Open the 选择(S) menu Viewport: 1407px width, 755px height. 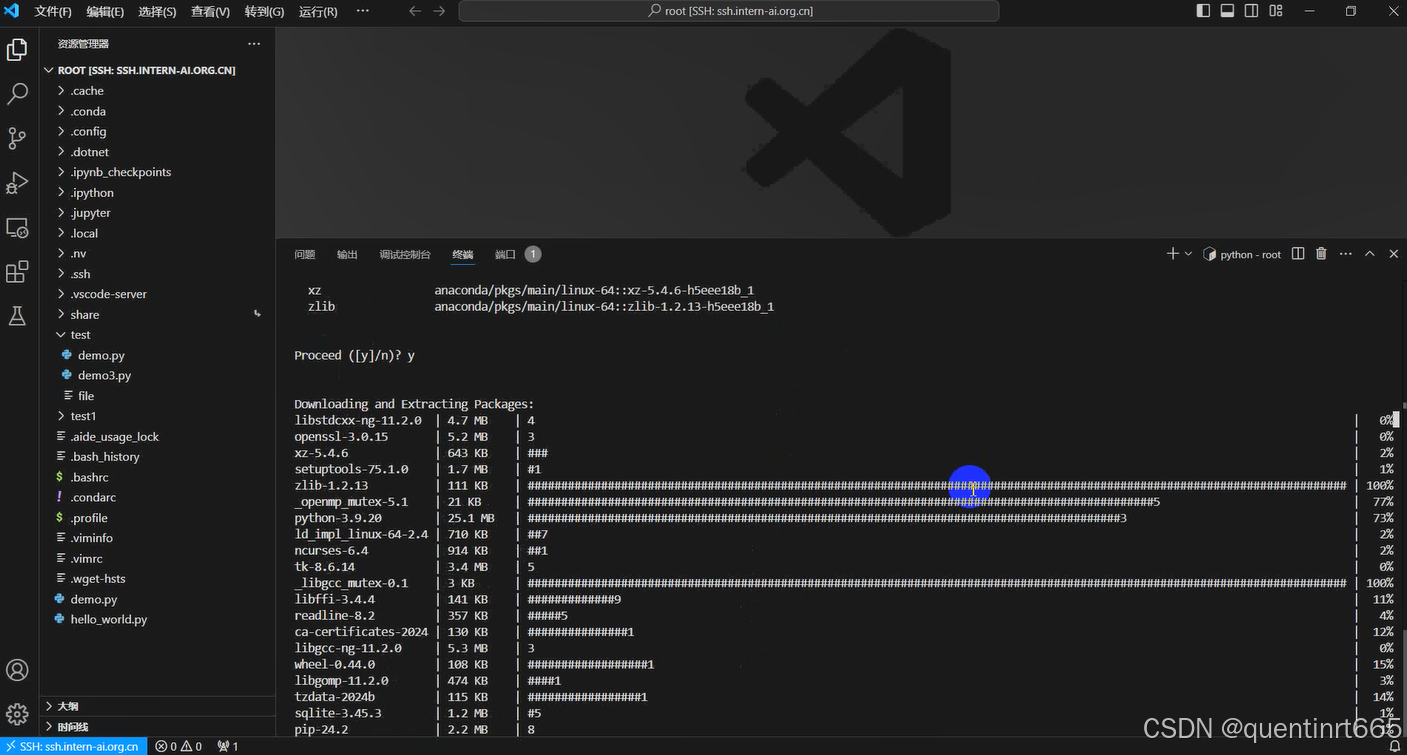pyautogui.click(x=157, y=11)
